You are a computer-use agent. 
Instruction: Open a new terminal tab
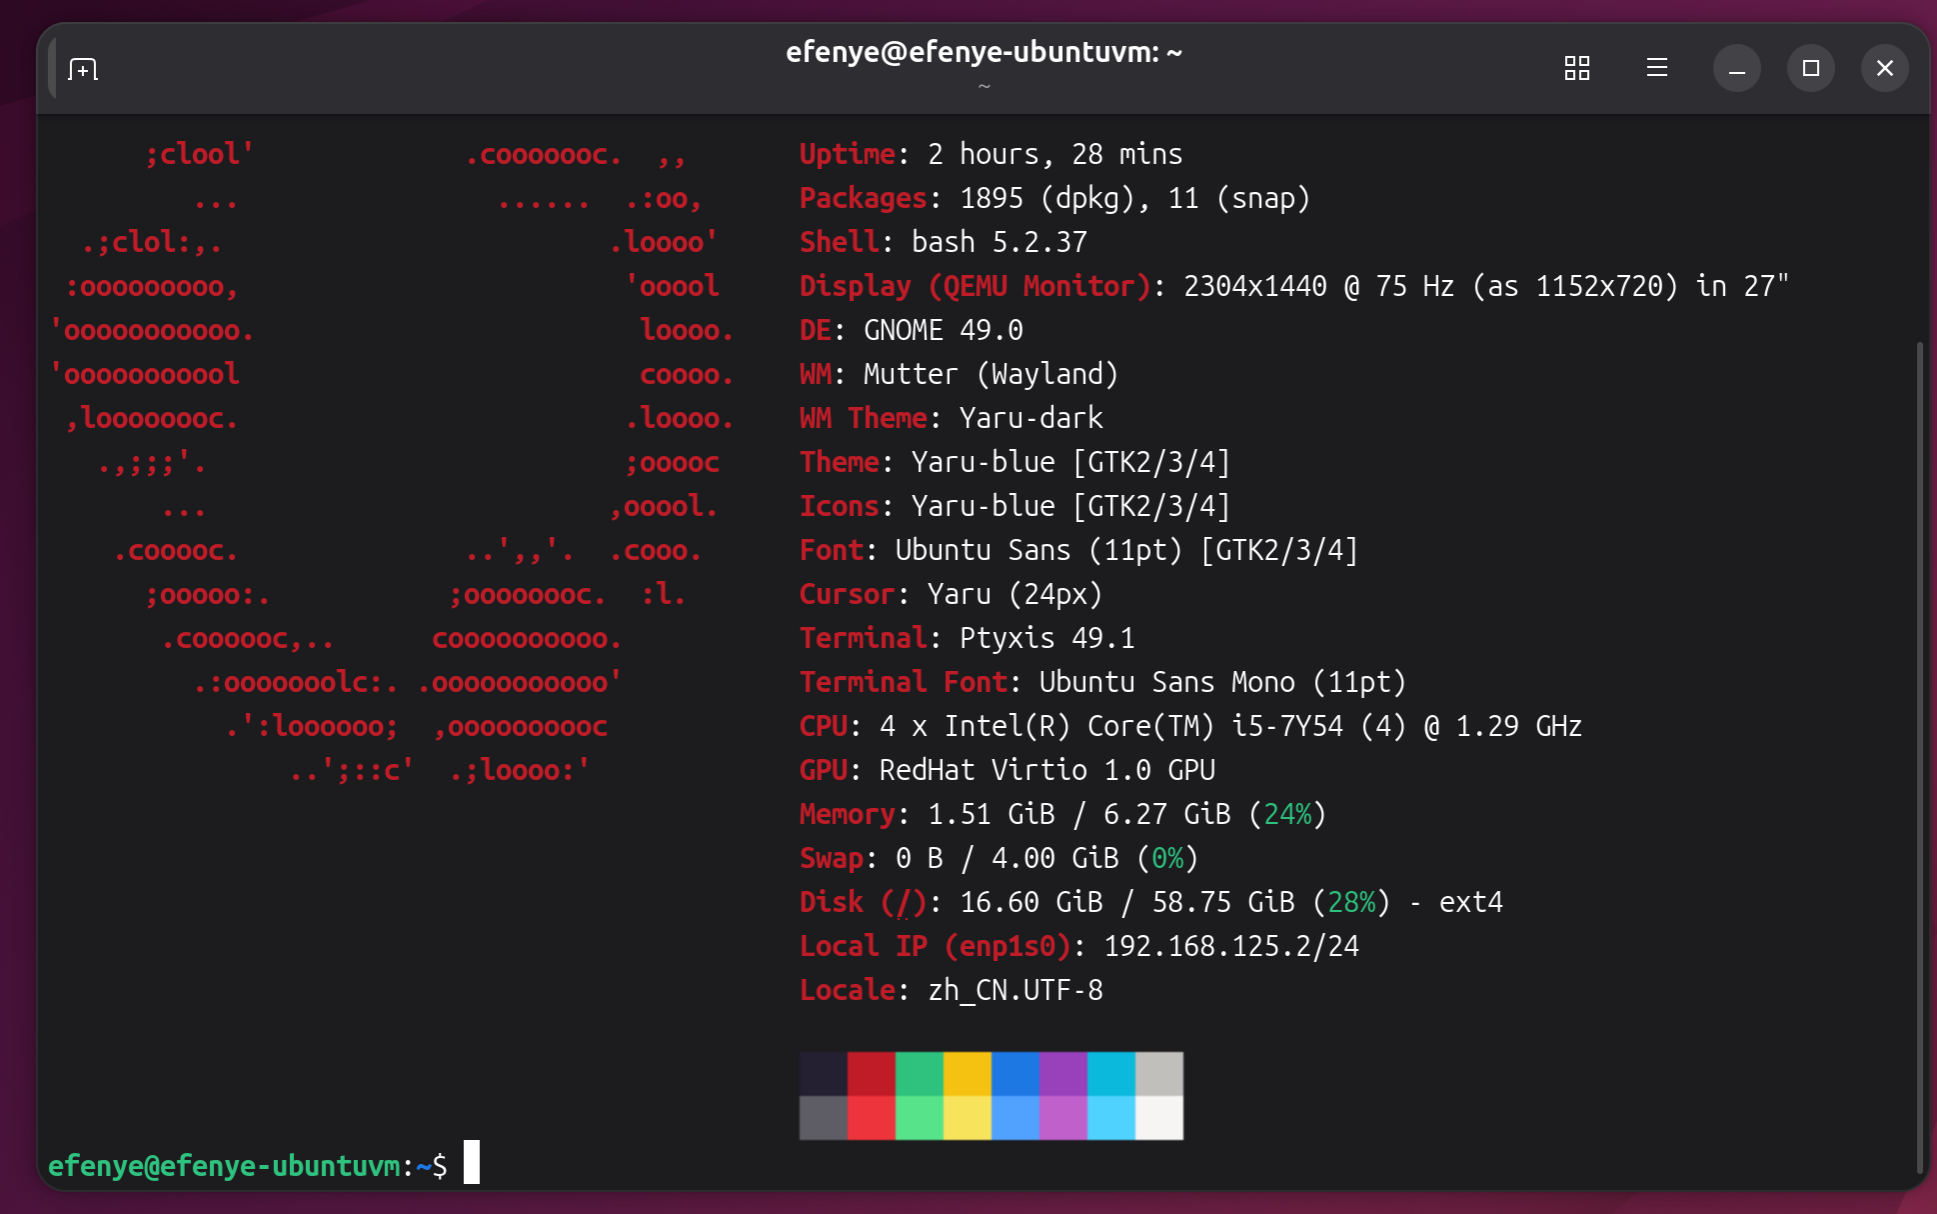pyautogui.click(x=83, y=69)
